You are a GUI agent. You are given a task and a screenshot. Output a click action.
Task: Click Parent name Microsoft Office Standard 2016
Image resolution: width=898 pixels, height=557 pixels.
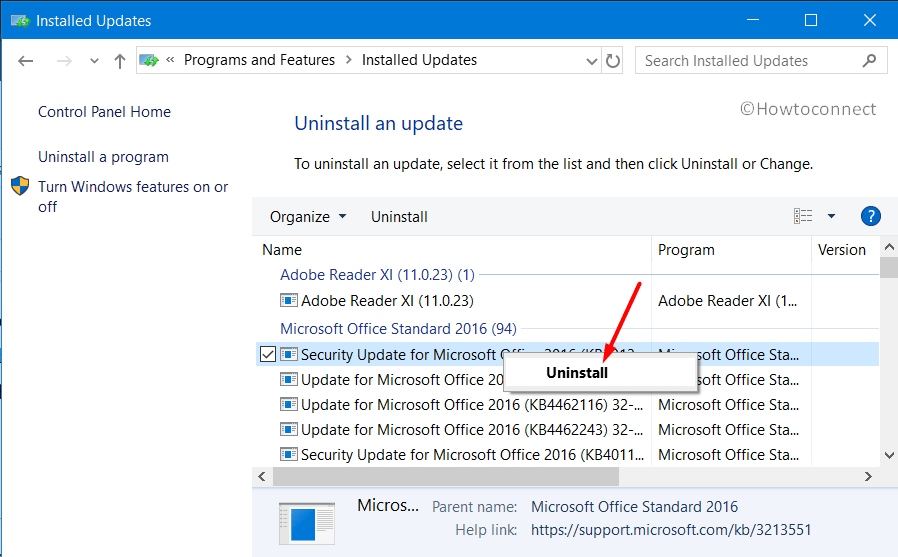tap(635, 507)
